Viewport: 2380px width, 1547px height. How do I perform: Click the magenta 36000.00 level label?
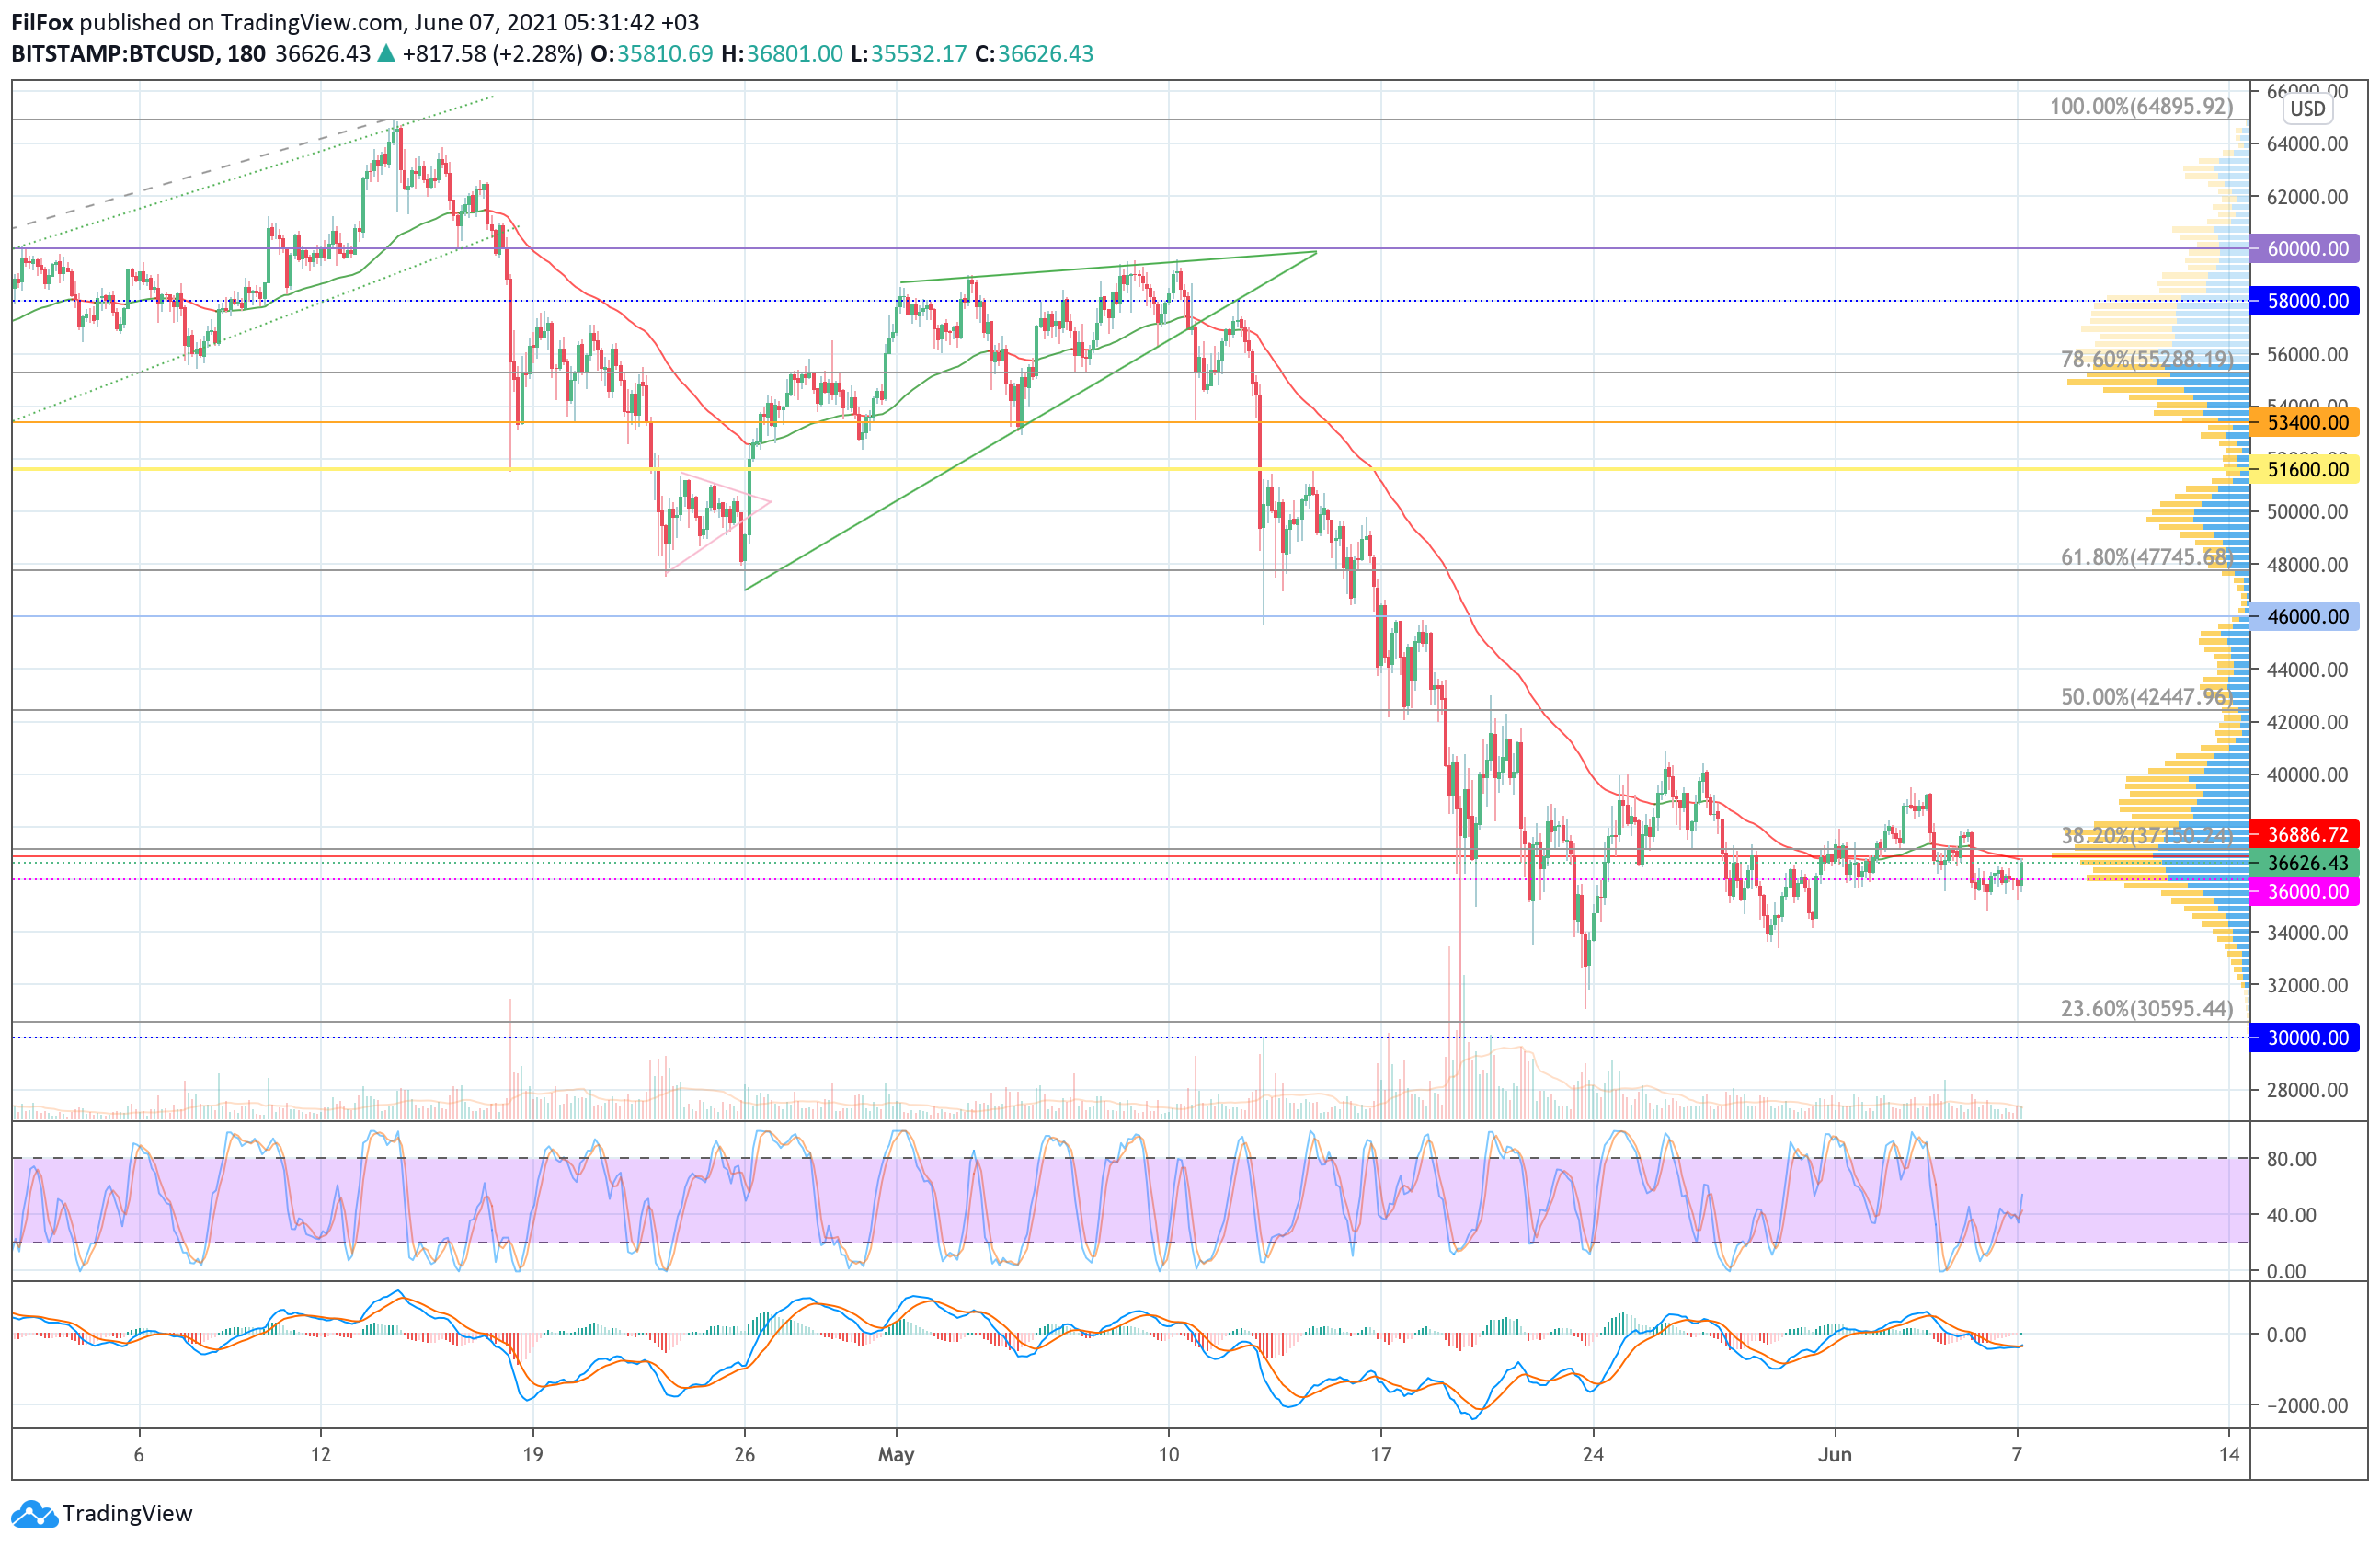[2305, 892]
